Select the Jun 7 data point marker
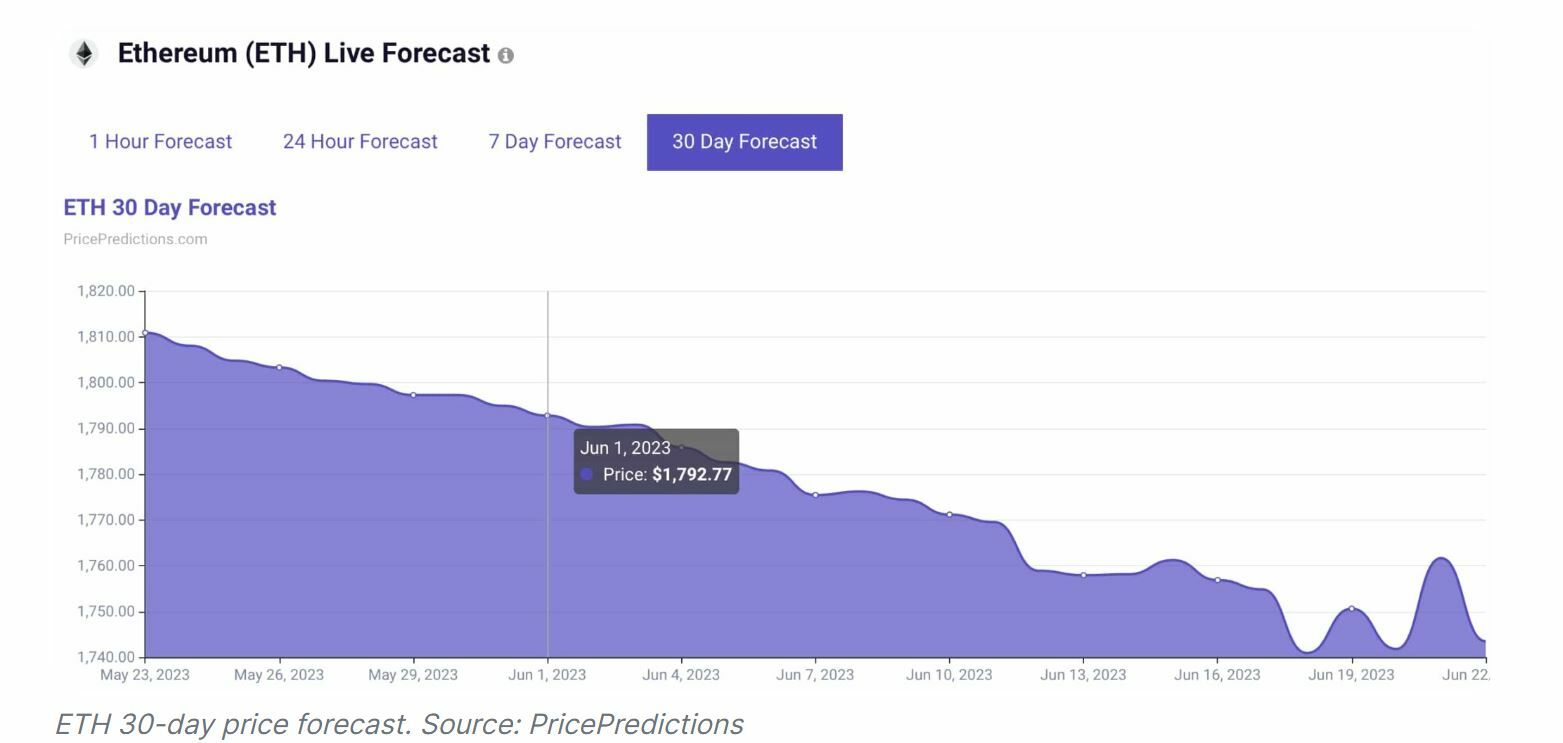The image size is (1563, 743). tap(815, 495)
